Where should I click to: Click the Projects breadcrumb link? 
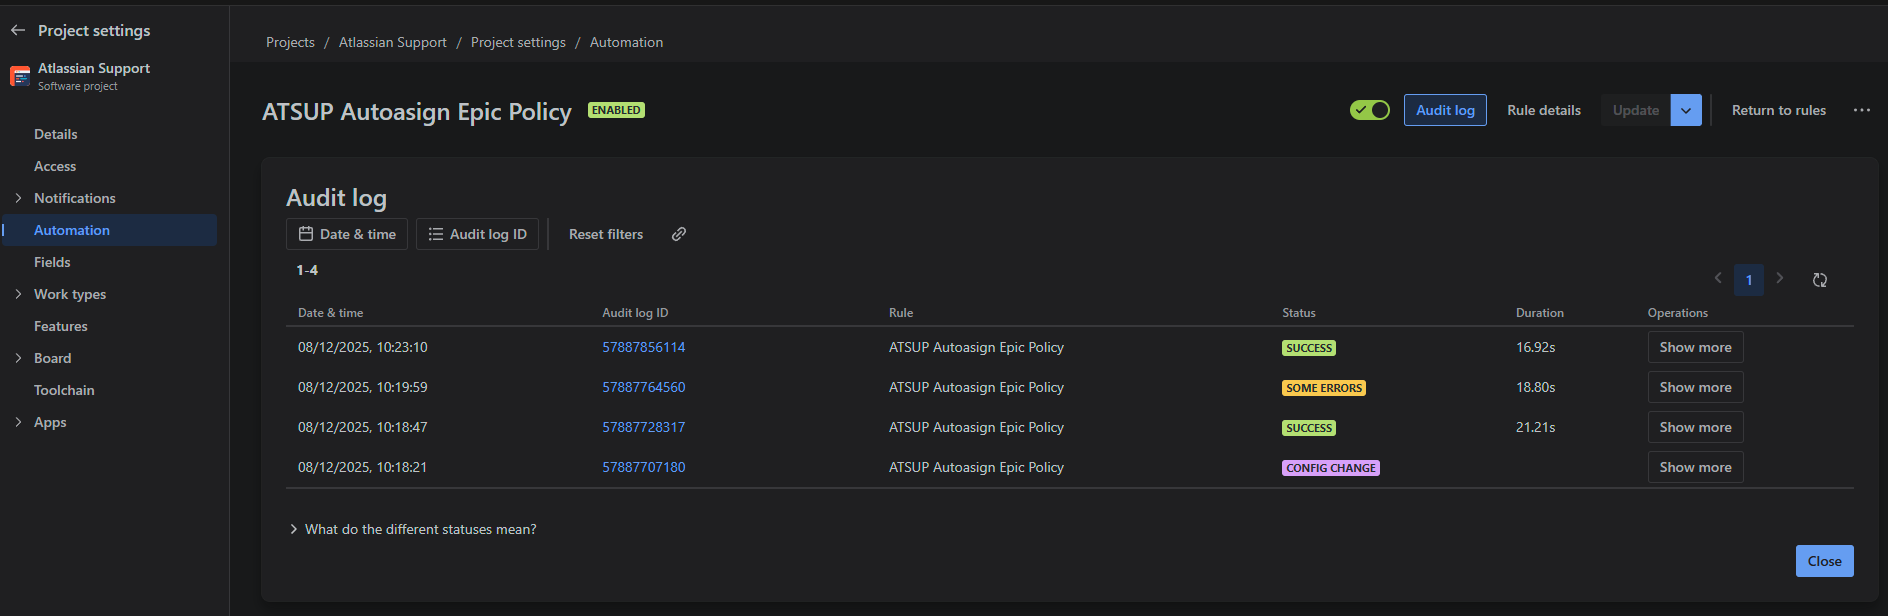click(x=290, y=42)
